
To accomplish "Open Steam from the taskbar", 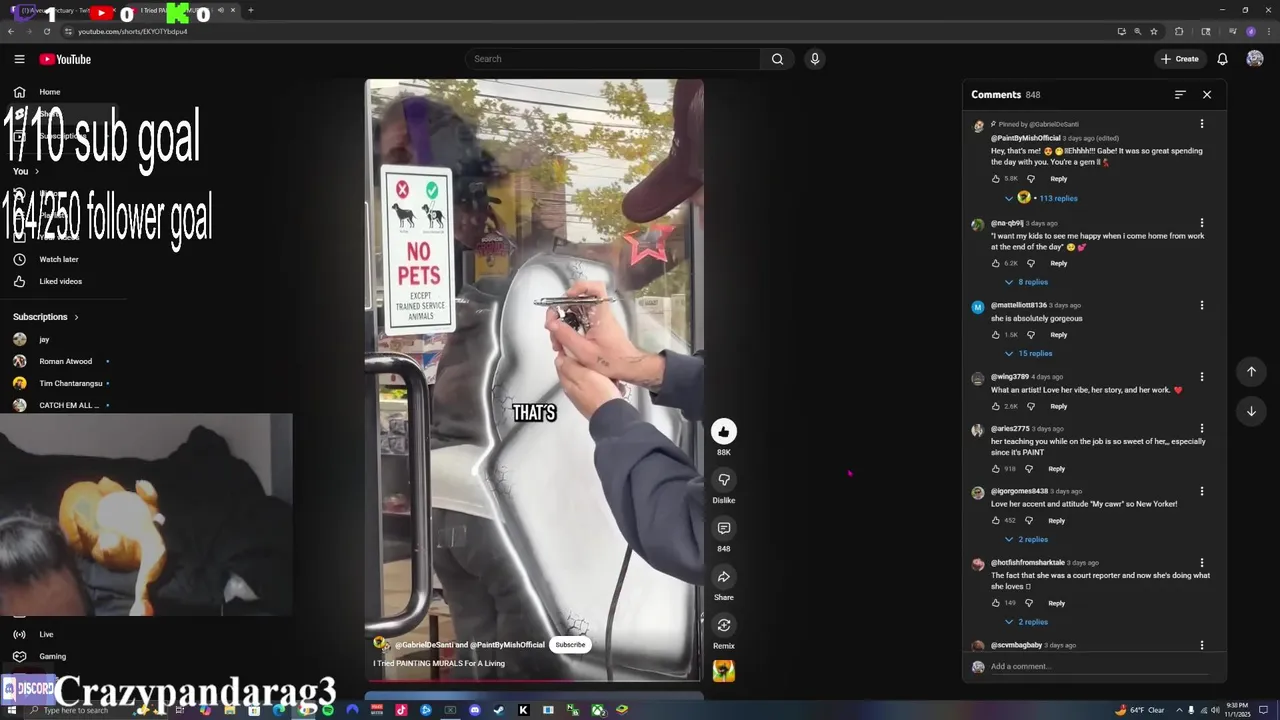I will tap(499, 710).
